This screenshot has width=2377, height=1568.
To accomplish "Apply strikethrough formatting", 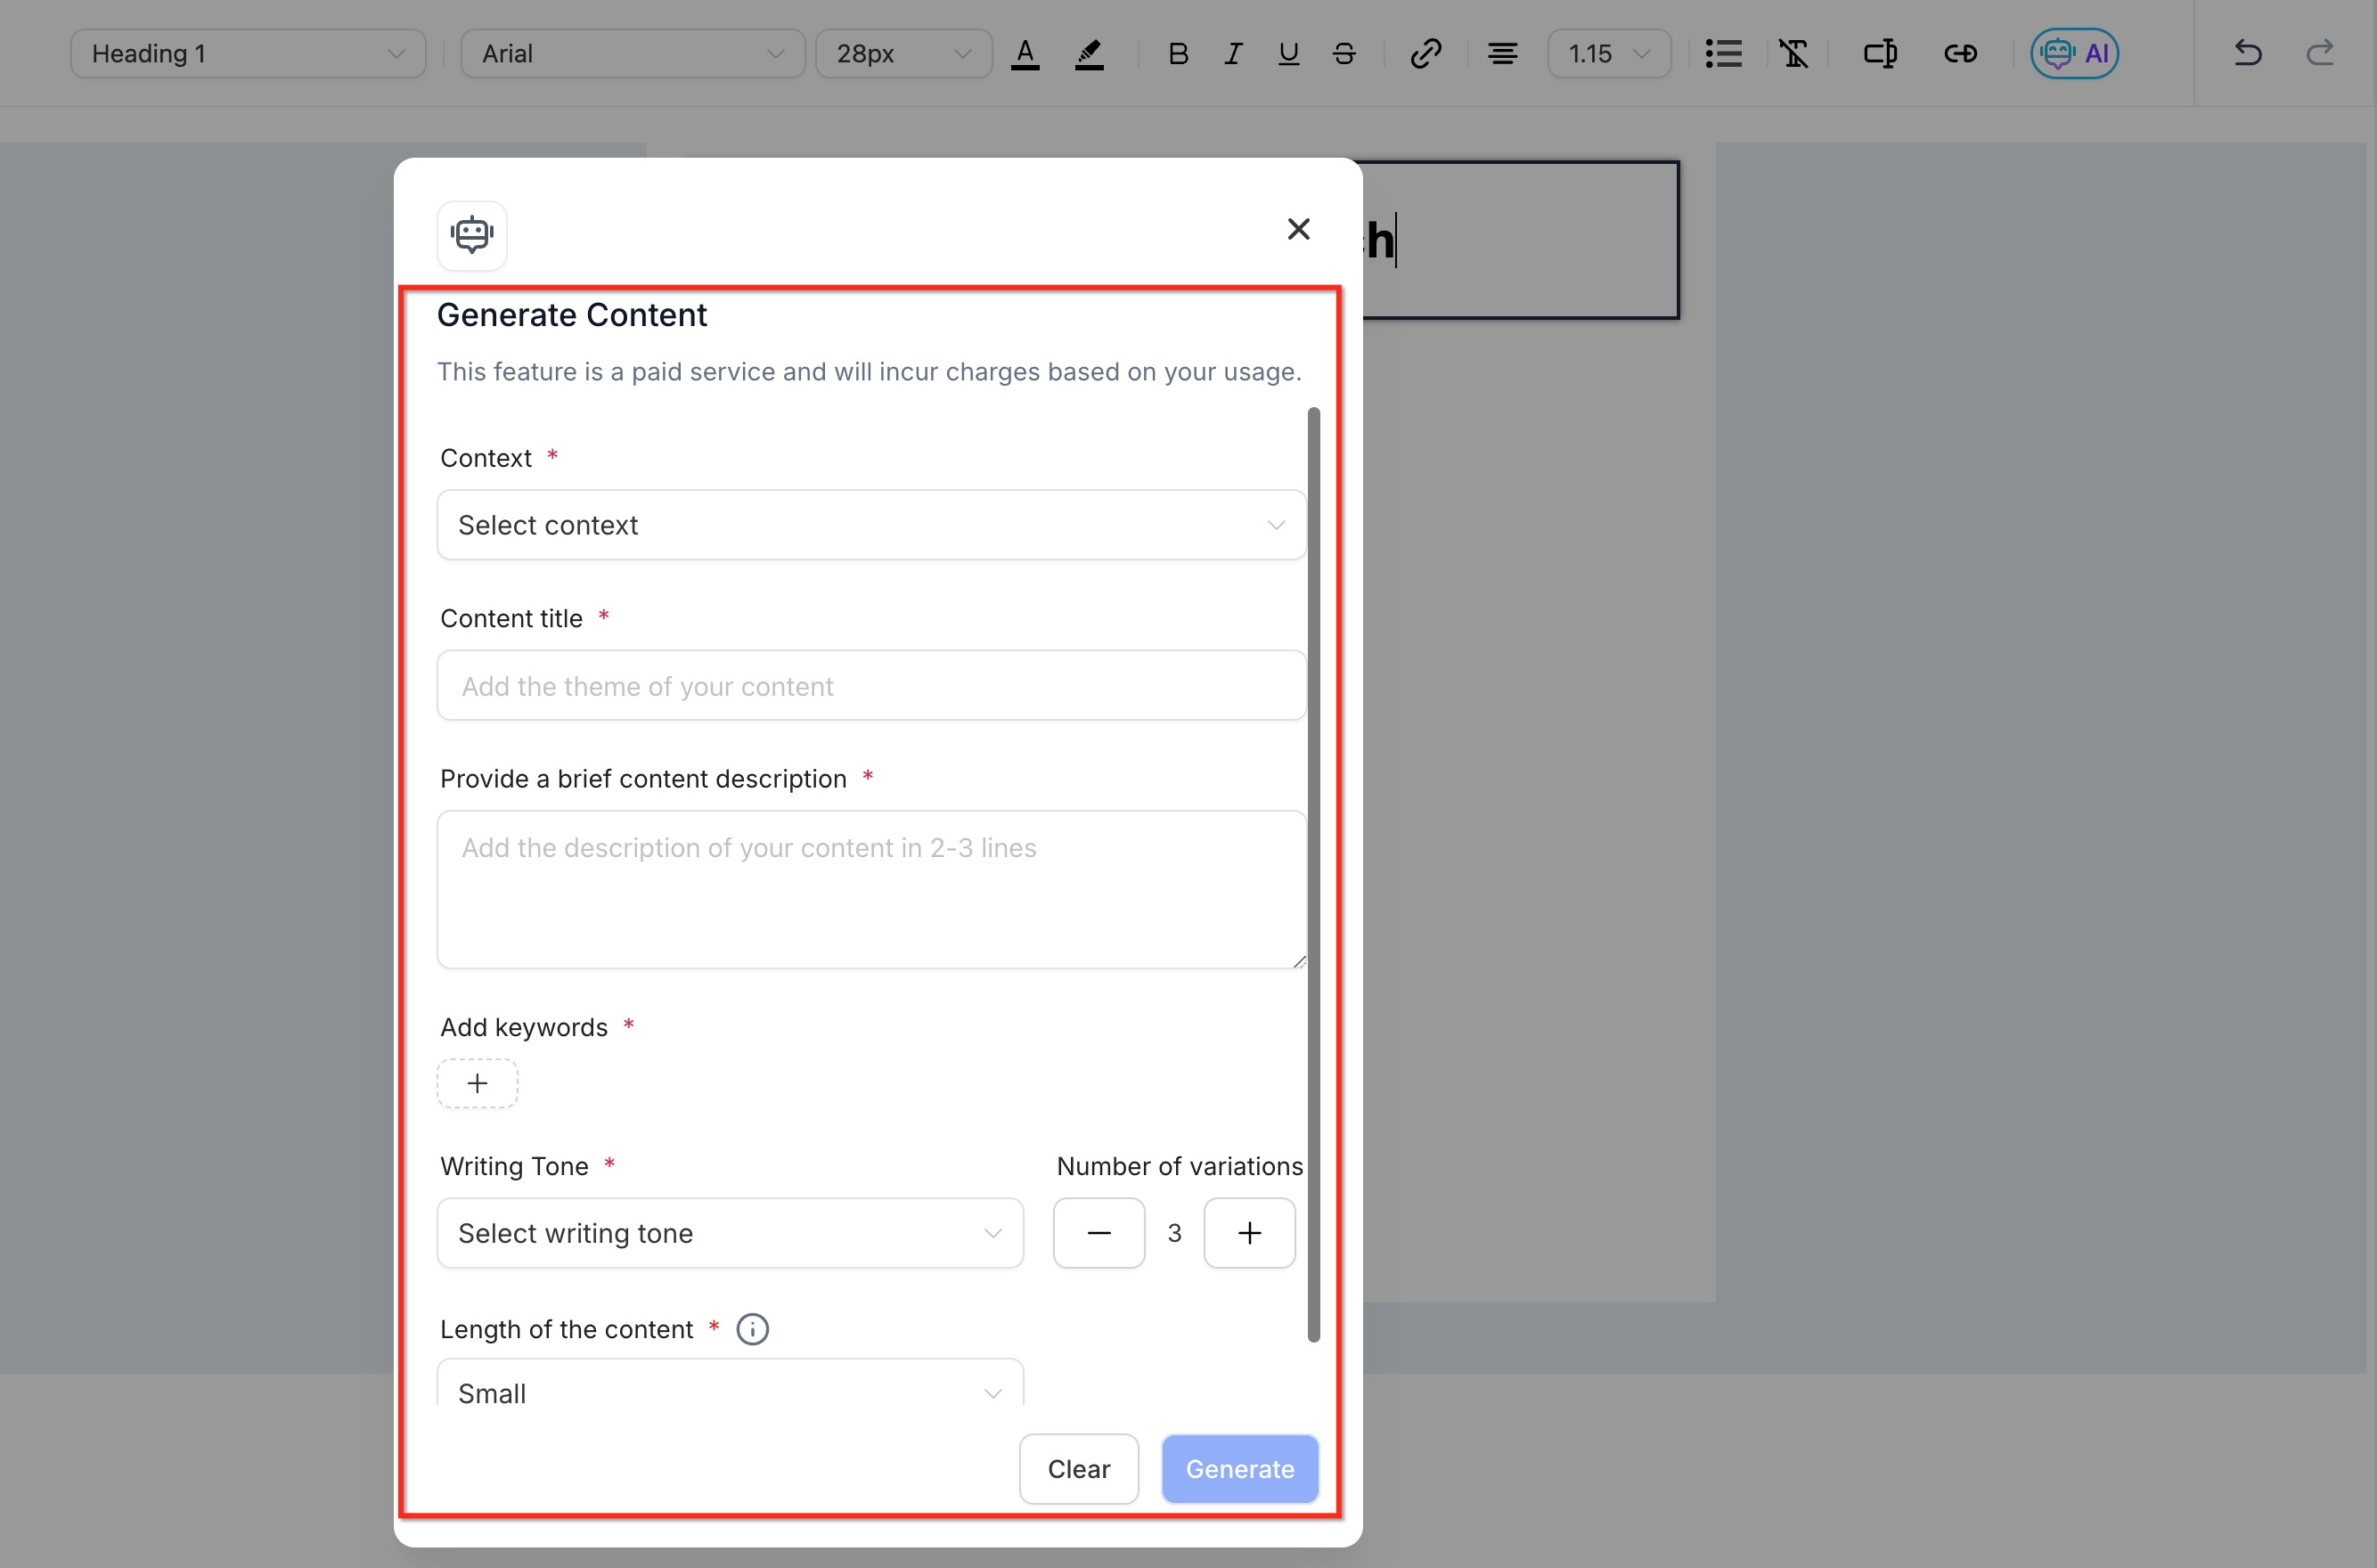I will pyautogui.click(x=1344, y=54).
